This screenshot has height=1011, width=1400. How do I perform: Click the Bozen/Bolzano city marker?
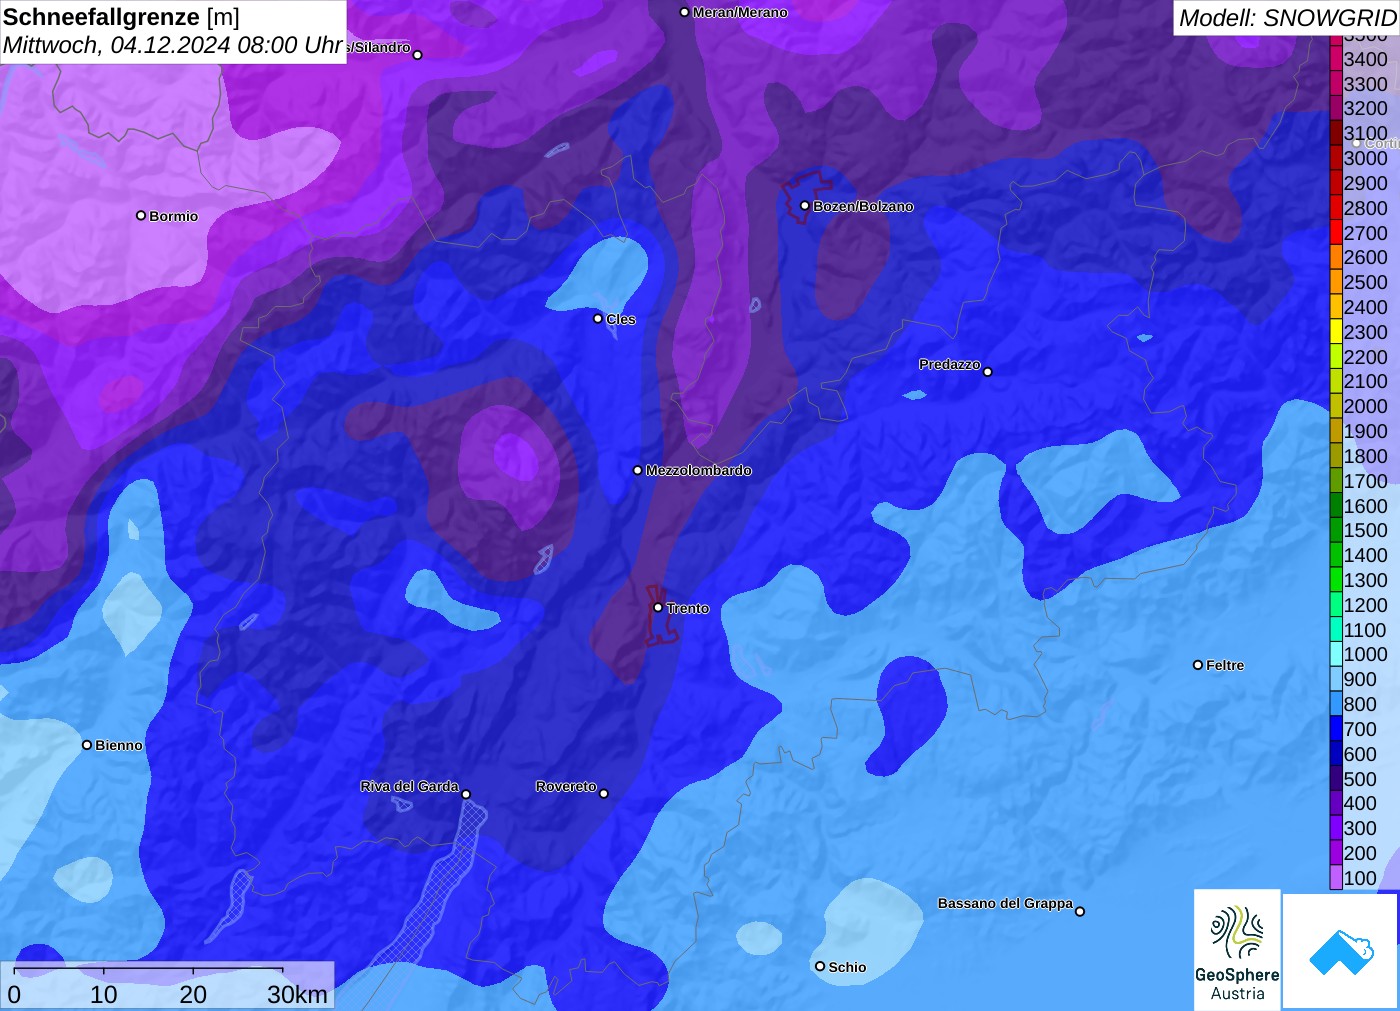pyautogui.click(x=805, y=205)
